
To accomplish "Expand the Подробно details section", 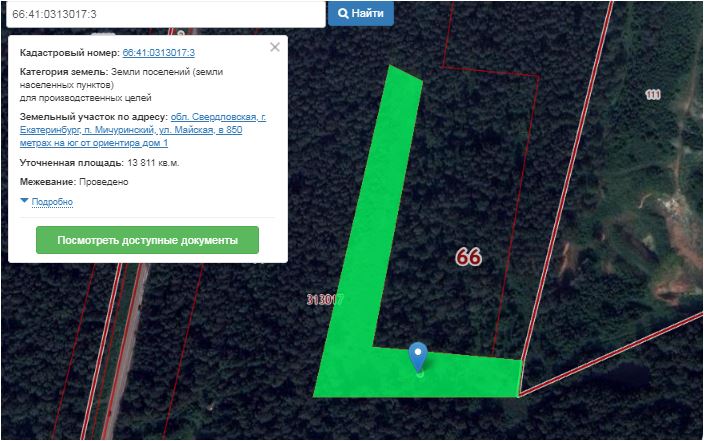I will [x=52, y=202].
